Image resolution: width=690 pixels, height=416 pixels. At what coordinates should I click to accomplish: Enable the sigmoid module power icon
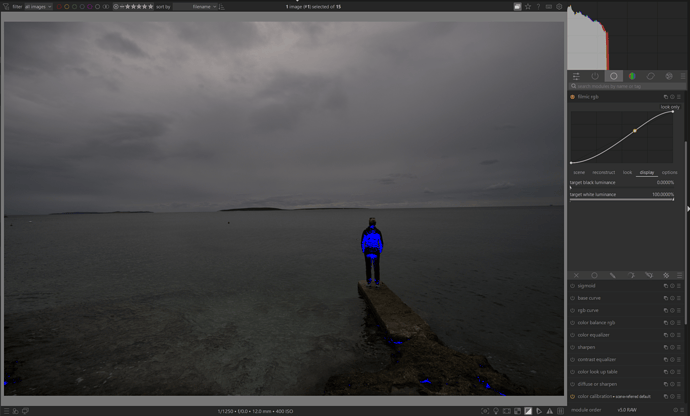[x=573, y=286]
